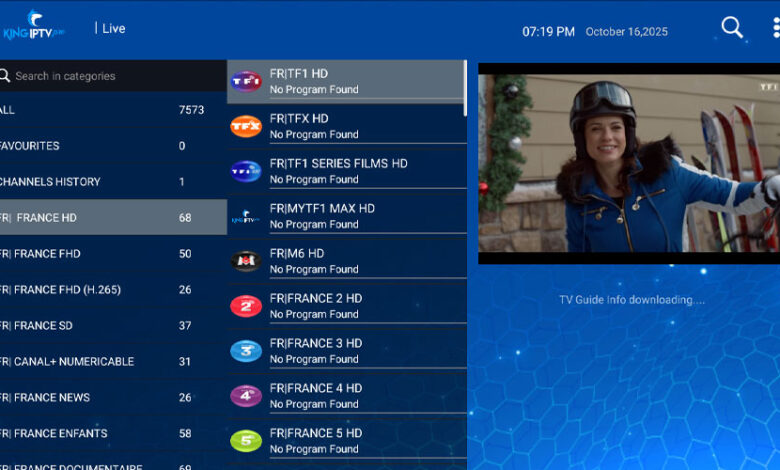Open the three-dot options menu
The width and height of the screenshot is (780, 470).
point(776,28)
